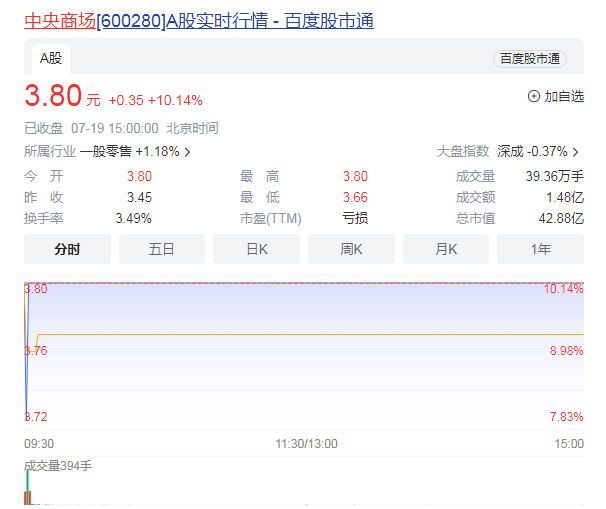
Task: Select the A股 tab
Action: (x=50, y=59)
